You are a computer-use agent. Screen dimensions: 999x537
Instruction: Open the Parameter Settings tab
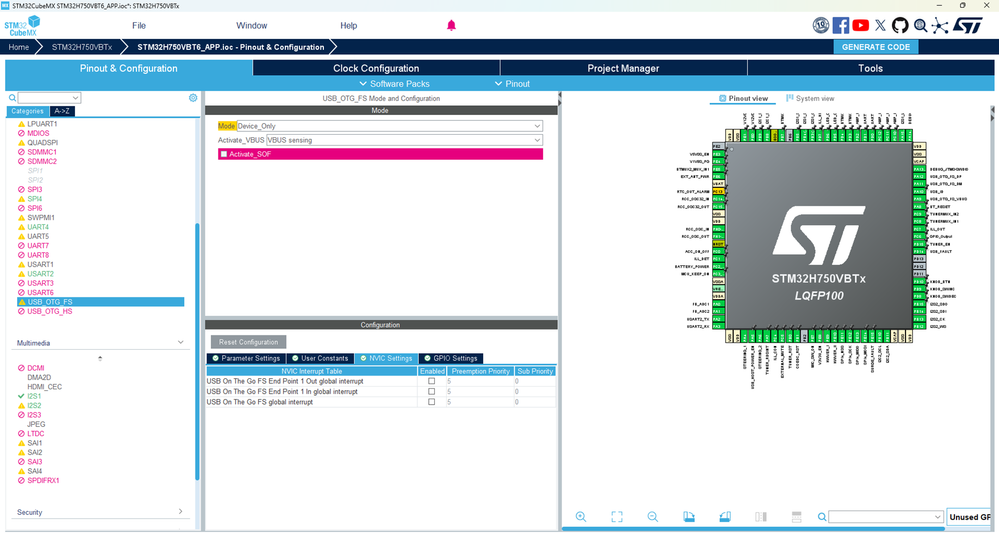[x=246, y=358]
